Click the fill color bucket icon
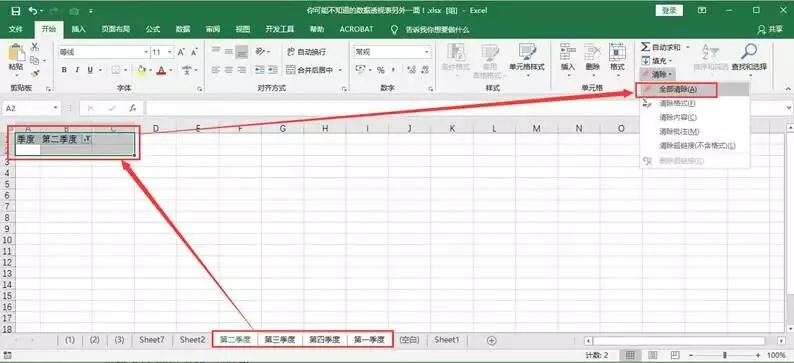 142,70
